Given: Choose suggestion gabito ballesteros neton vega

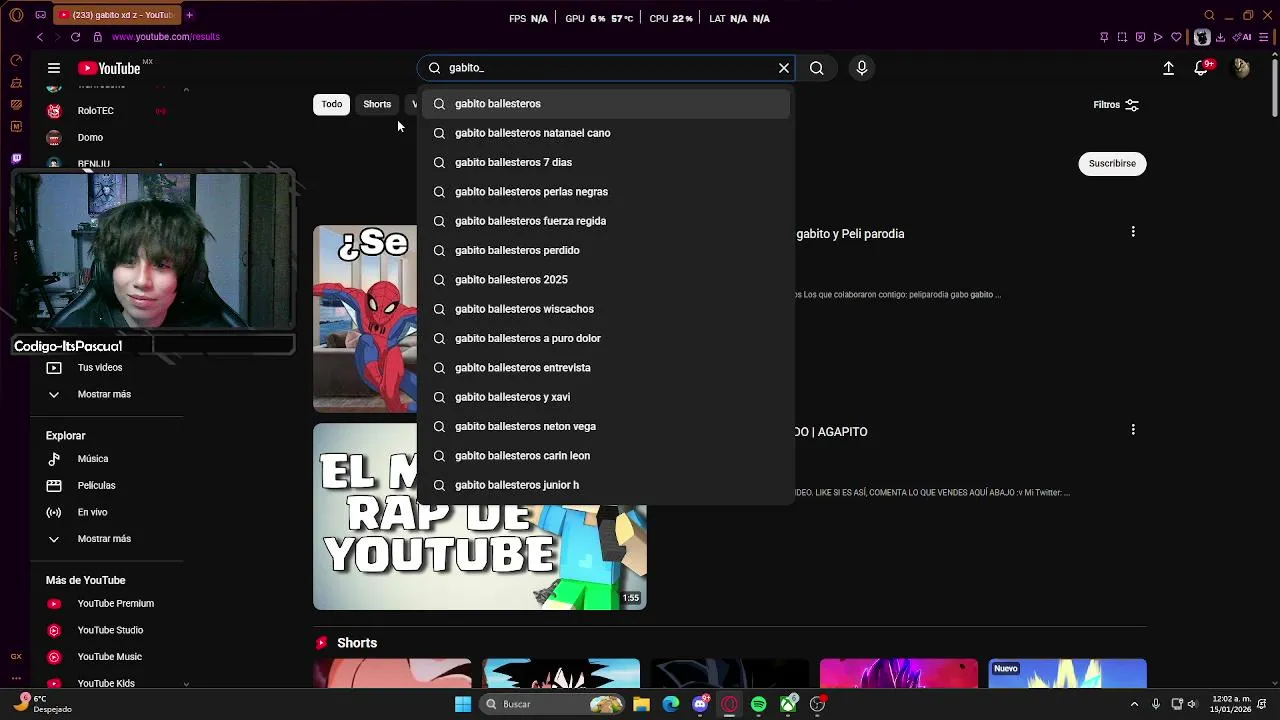Looking at the screenshot, I should coord(606,426).
